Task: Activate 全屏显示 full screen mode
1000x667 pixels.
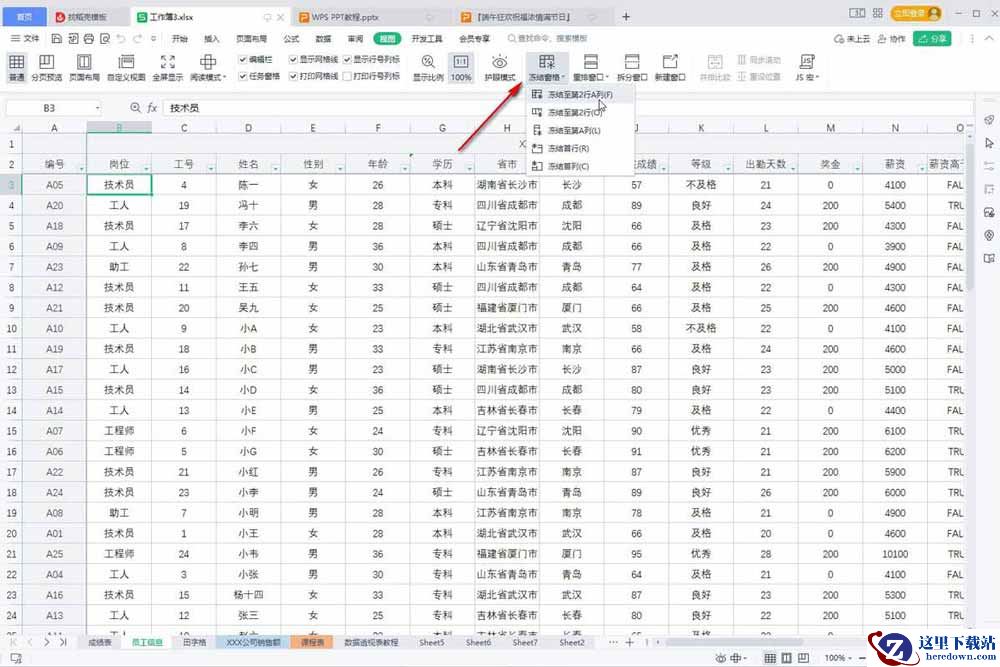Action: pos(168,68)
